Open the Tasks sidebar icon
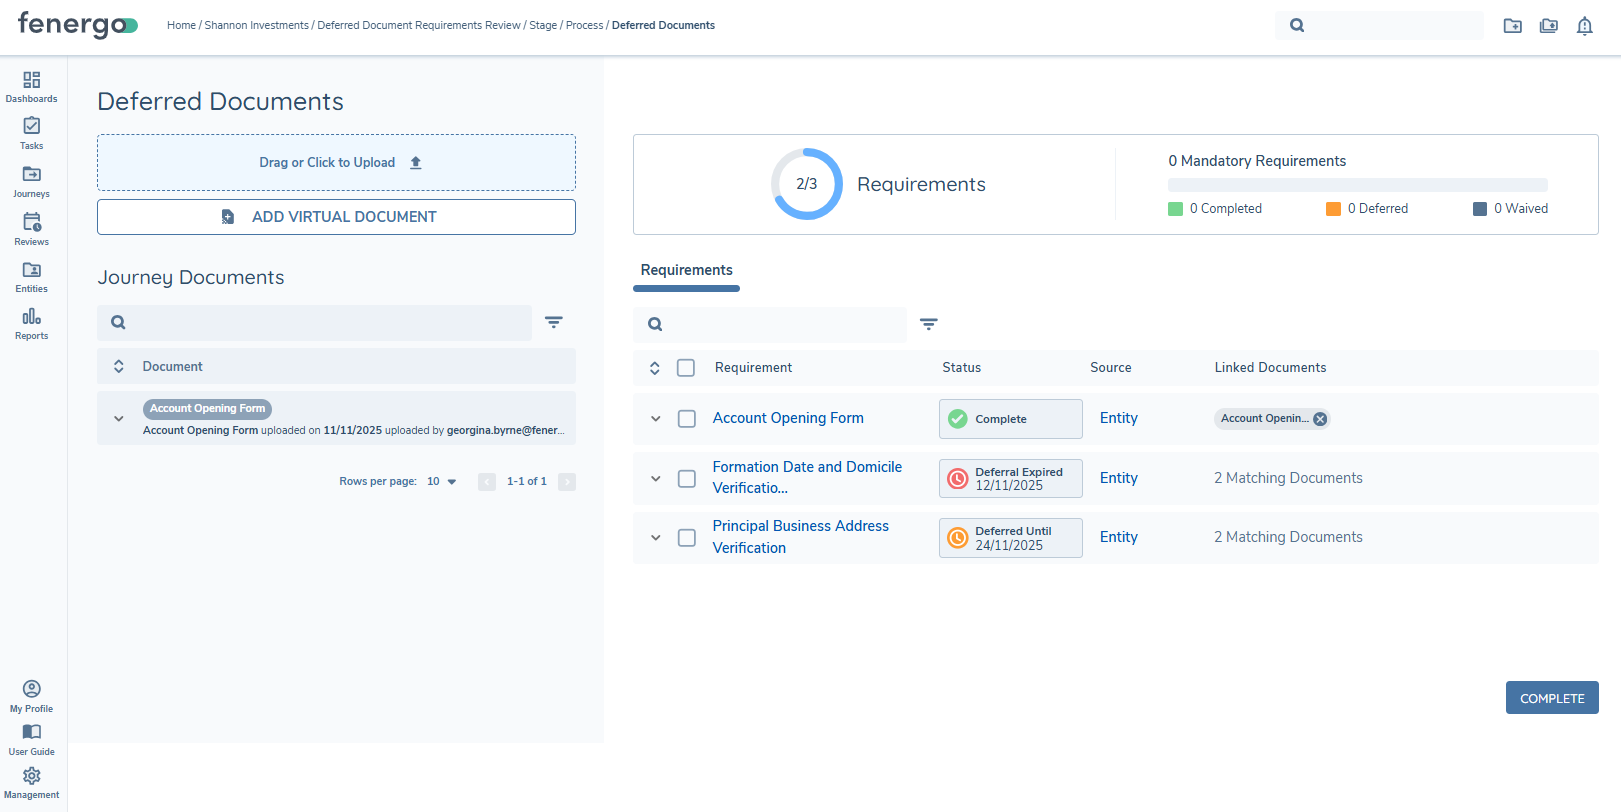This screenshot has width=1621, height=812. coord(32,132)
